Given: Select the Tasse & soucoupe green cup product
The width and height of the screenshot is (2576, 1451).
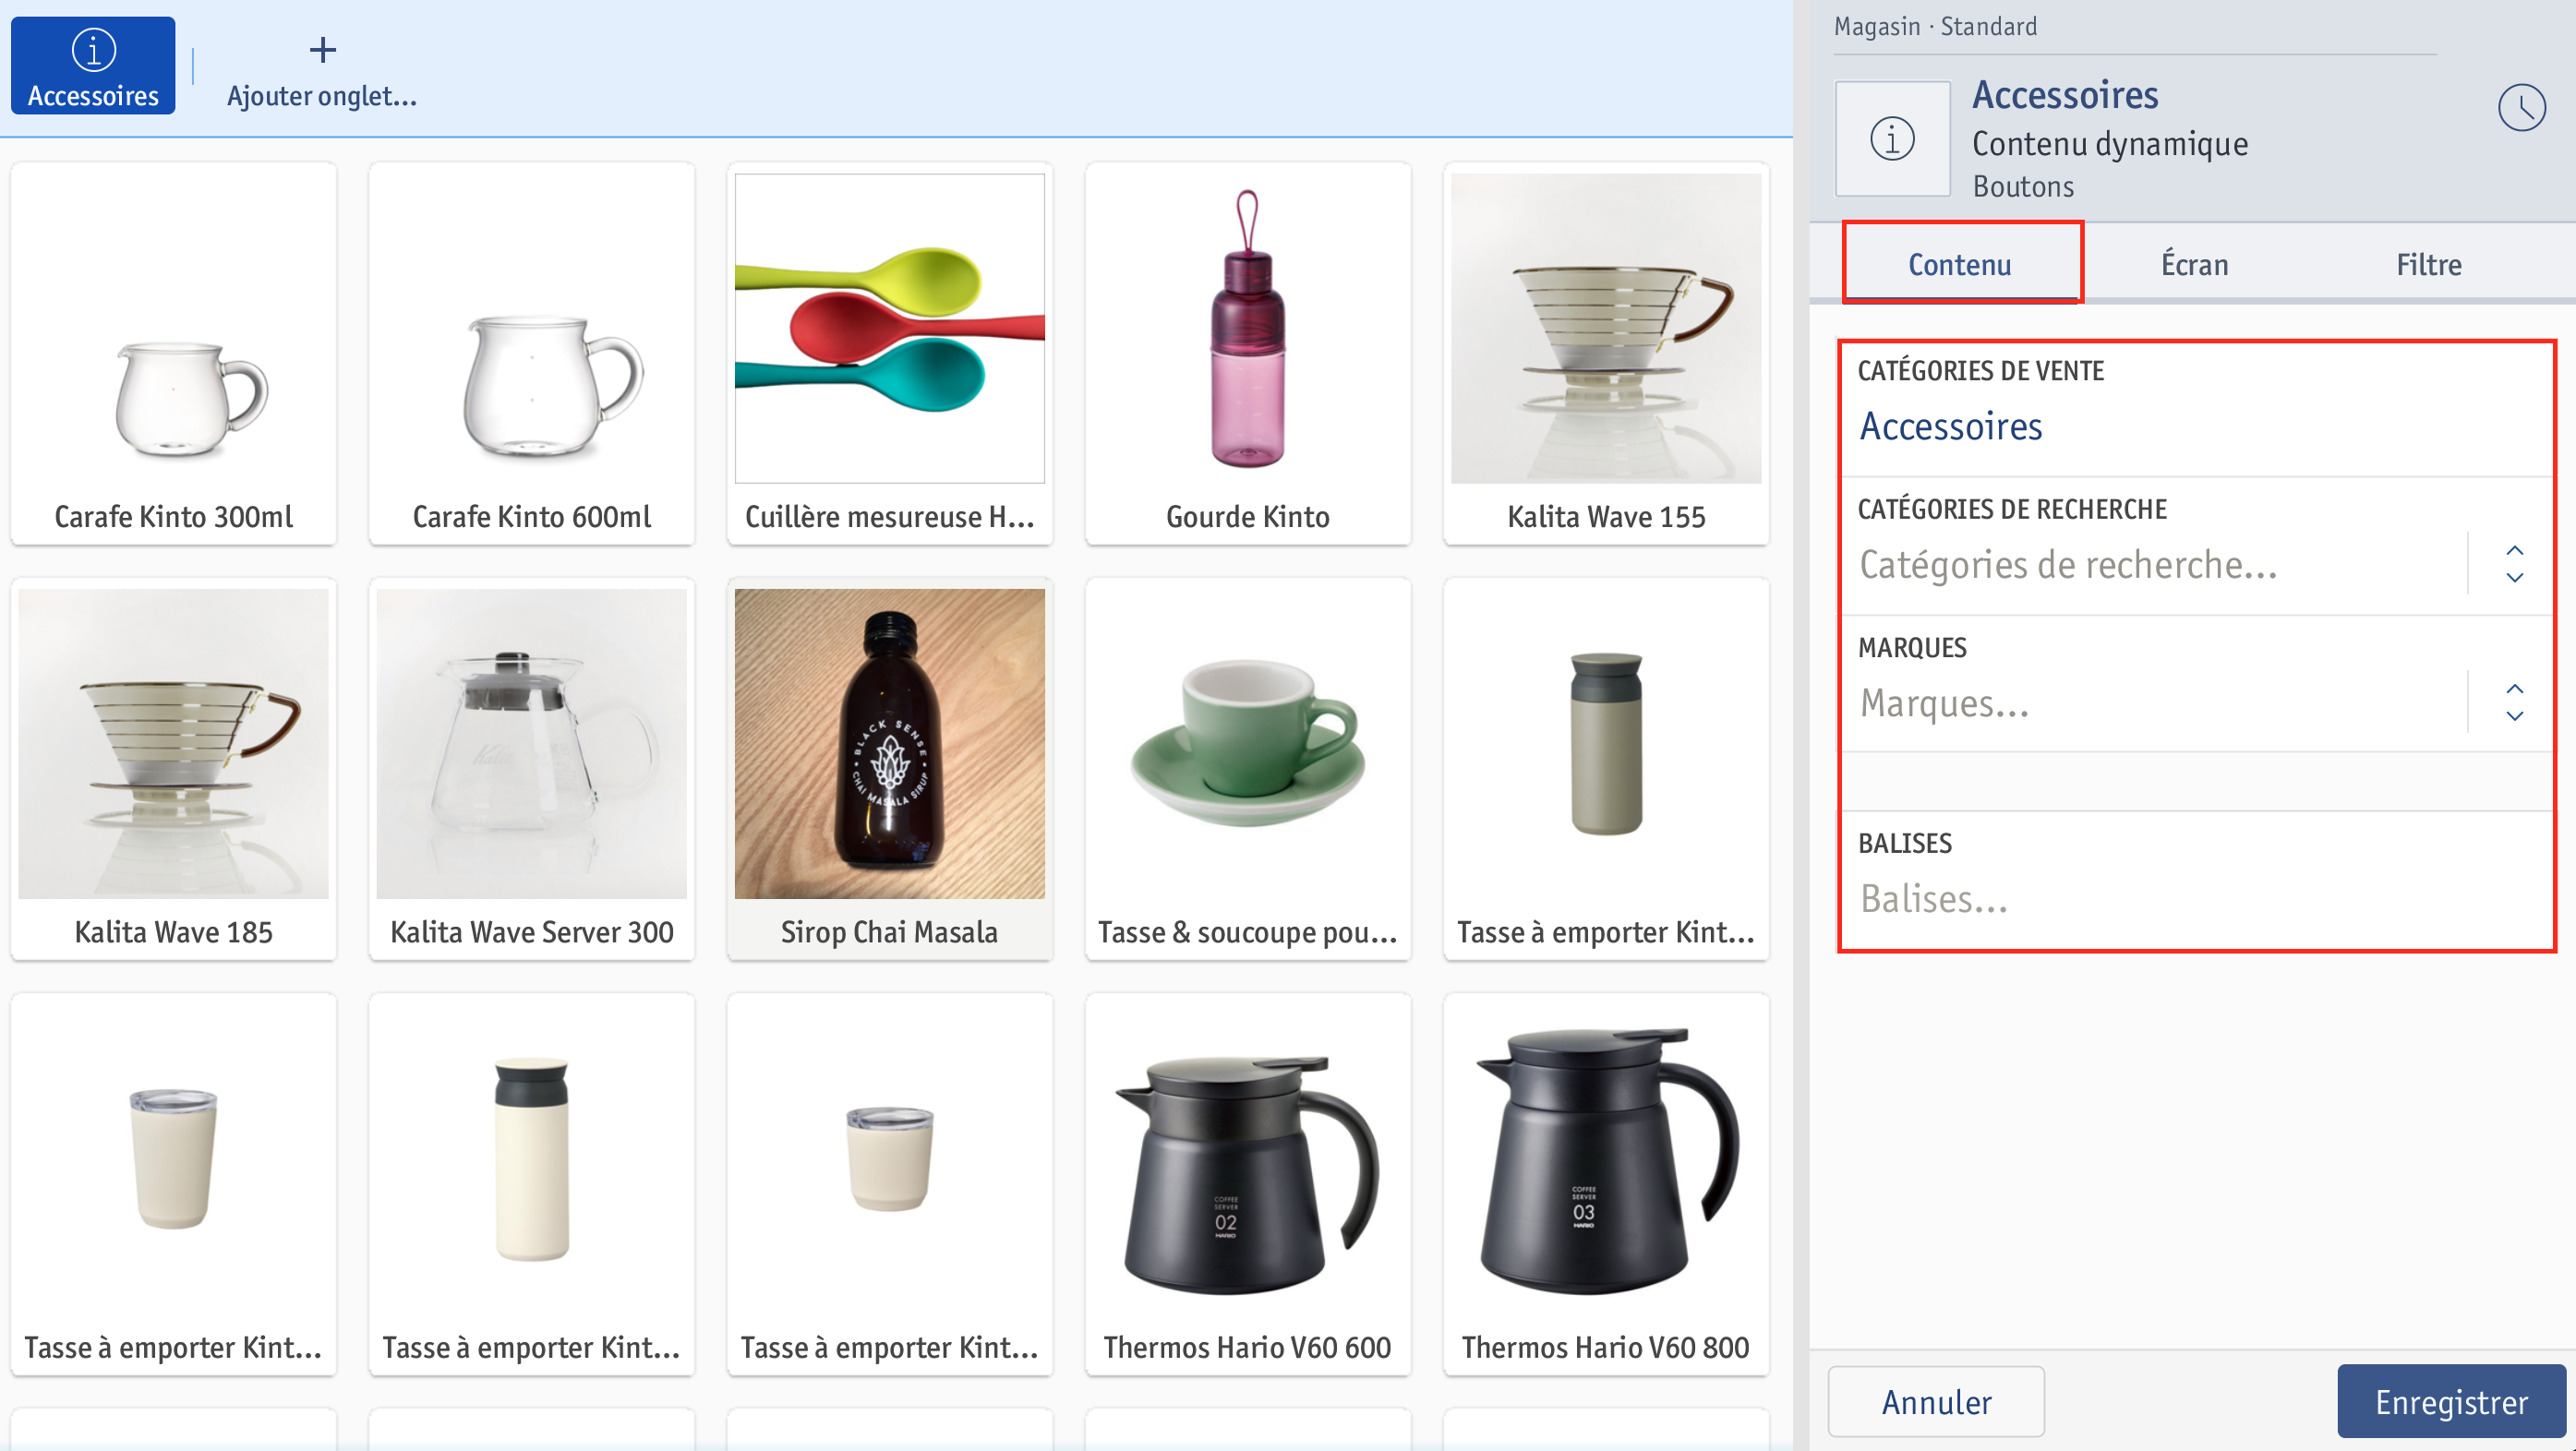Looking at the screenshot, I should click(x=1248, y=769).
